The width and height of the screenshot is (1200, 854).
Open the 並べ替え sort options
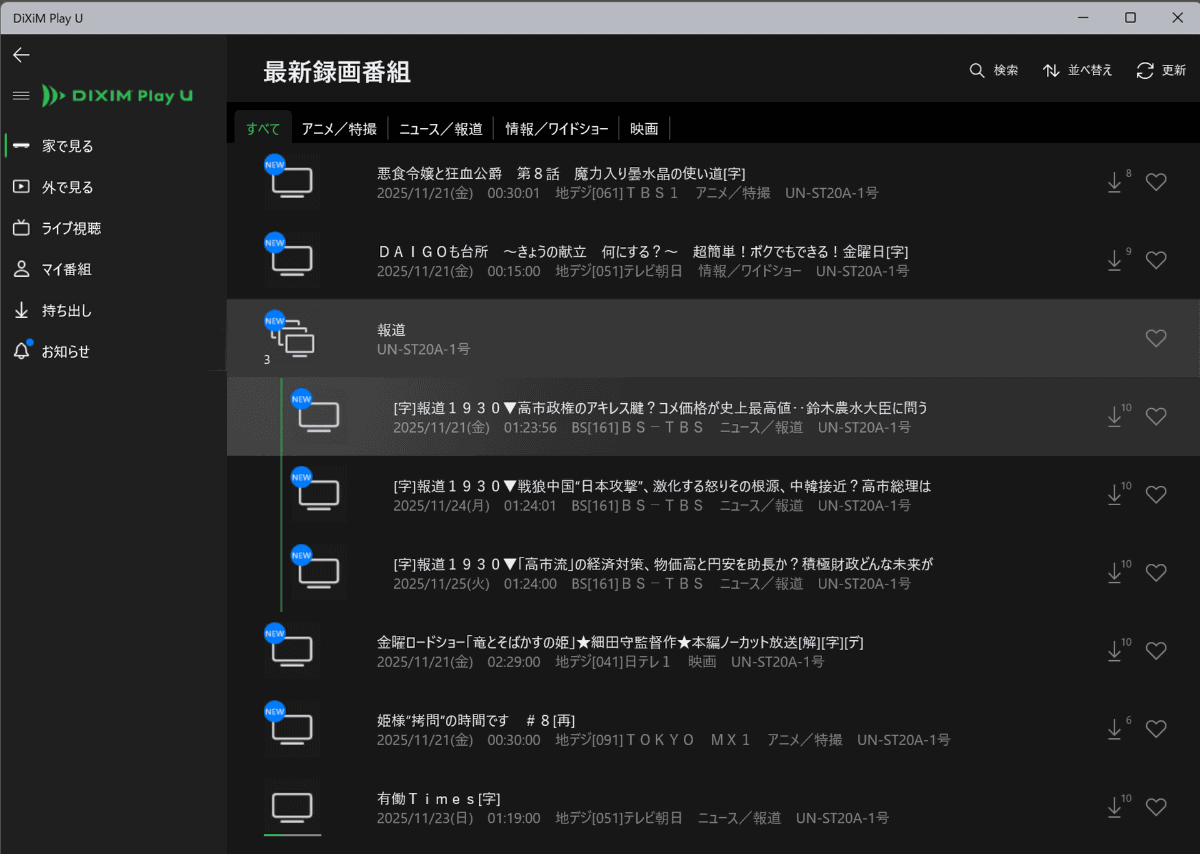pyautogui.click(x=1077, y=71)
